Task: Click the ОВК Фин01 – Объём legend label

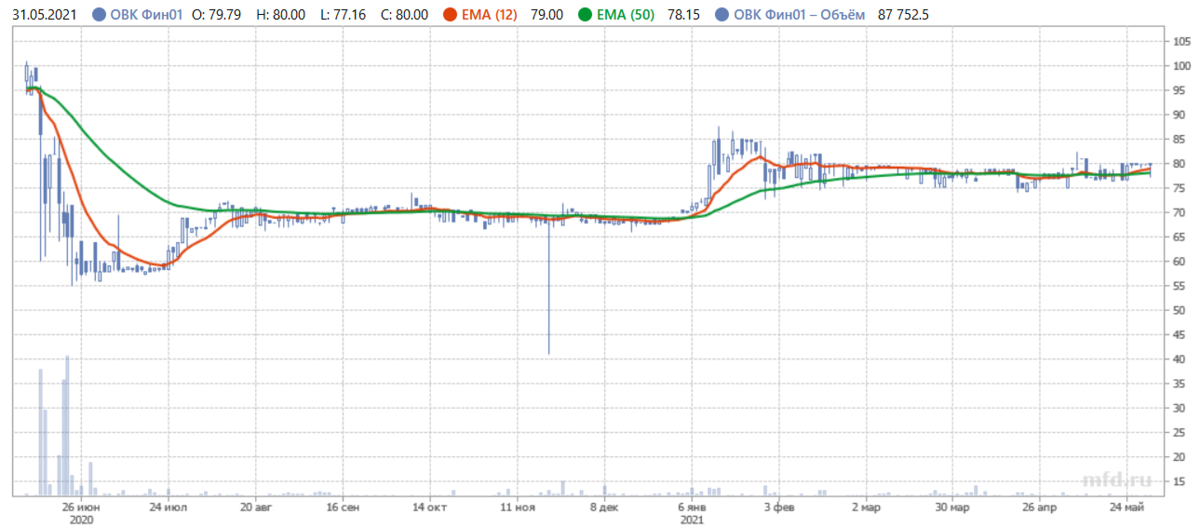Action: pyautogui.click(x=798, y=15)
